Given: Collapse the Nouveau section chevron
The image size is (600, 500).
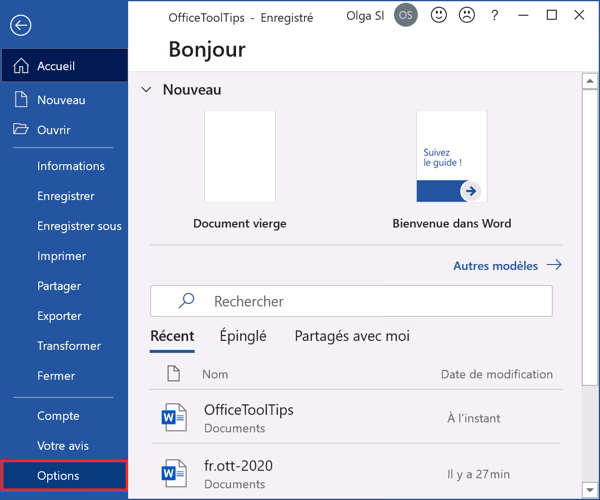Looking at the screenshot, I should pos(146,90).
